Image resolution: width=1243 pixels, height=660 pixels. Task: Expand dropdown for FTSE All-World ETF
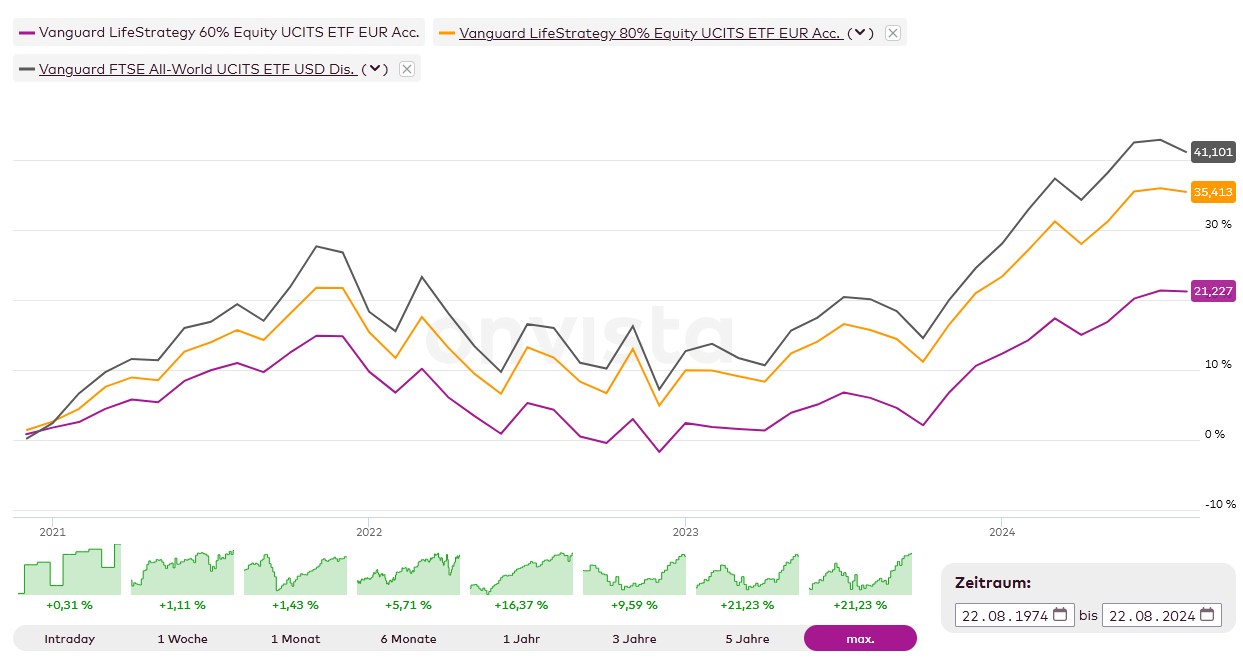click(x=374, y=69)
